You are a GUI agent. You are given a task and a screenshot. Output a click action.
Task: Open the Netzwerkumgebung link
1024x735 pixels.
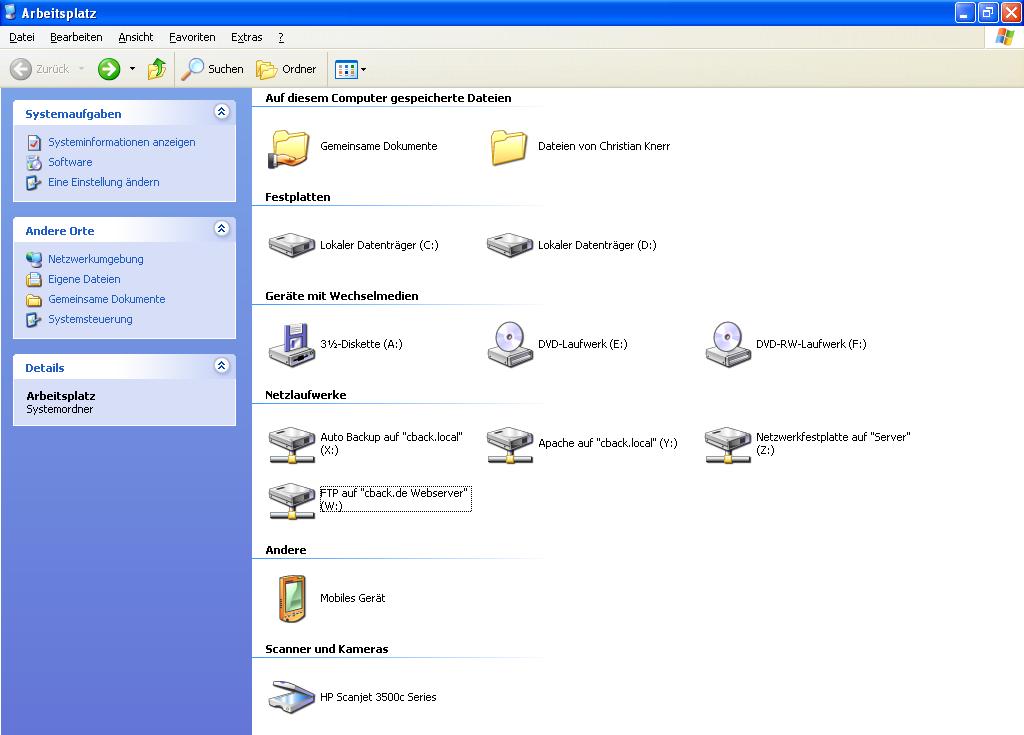point(95,259)
